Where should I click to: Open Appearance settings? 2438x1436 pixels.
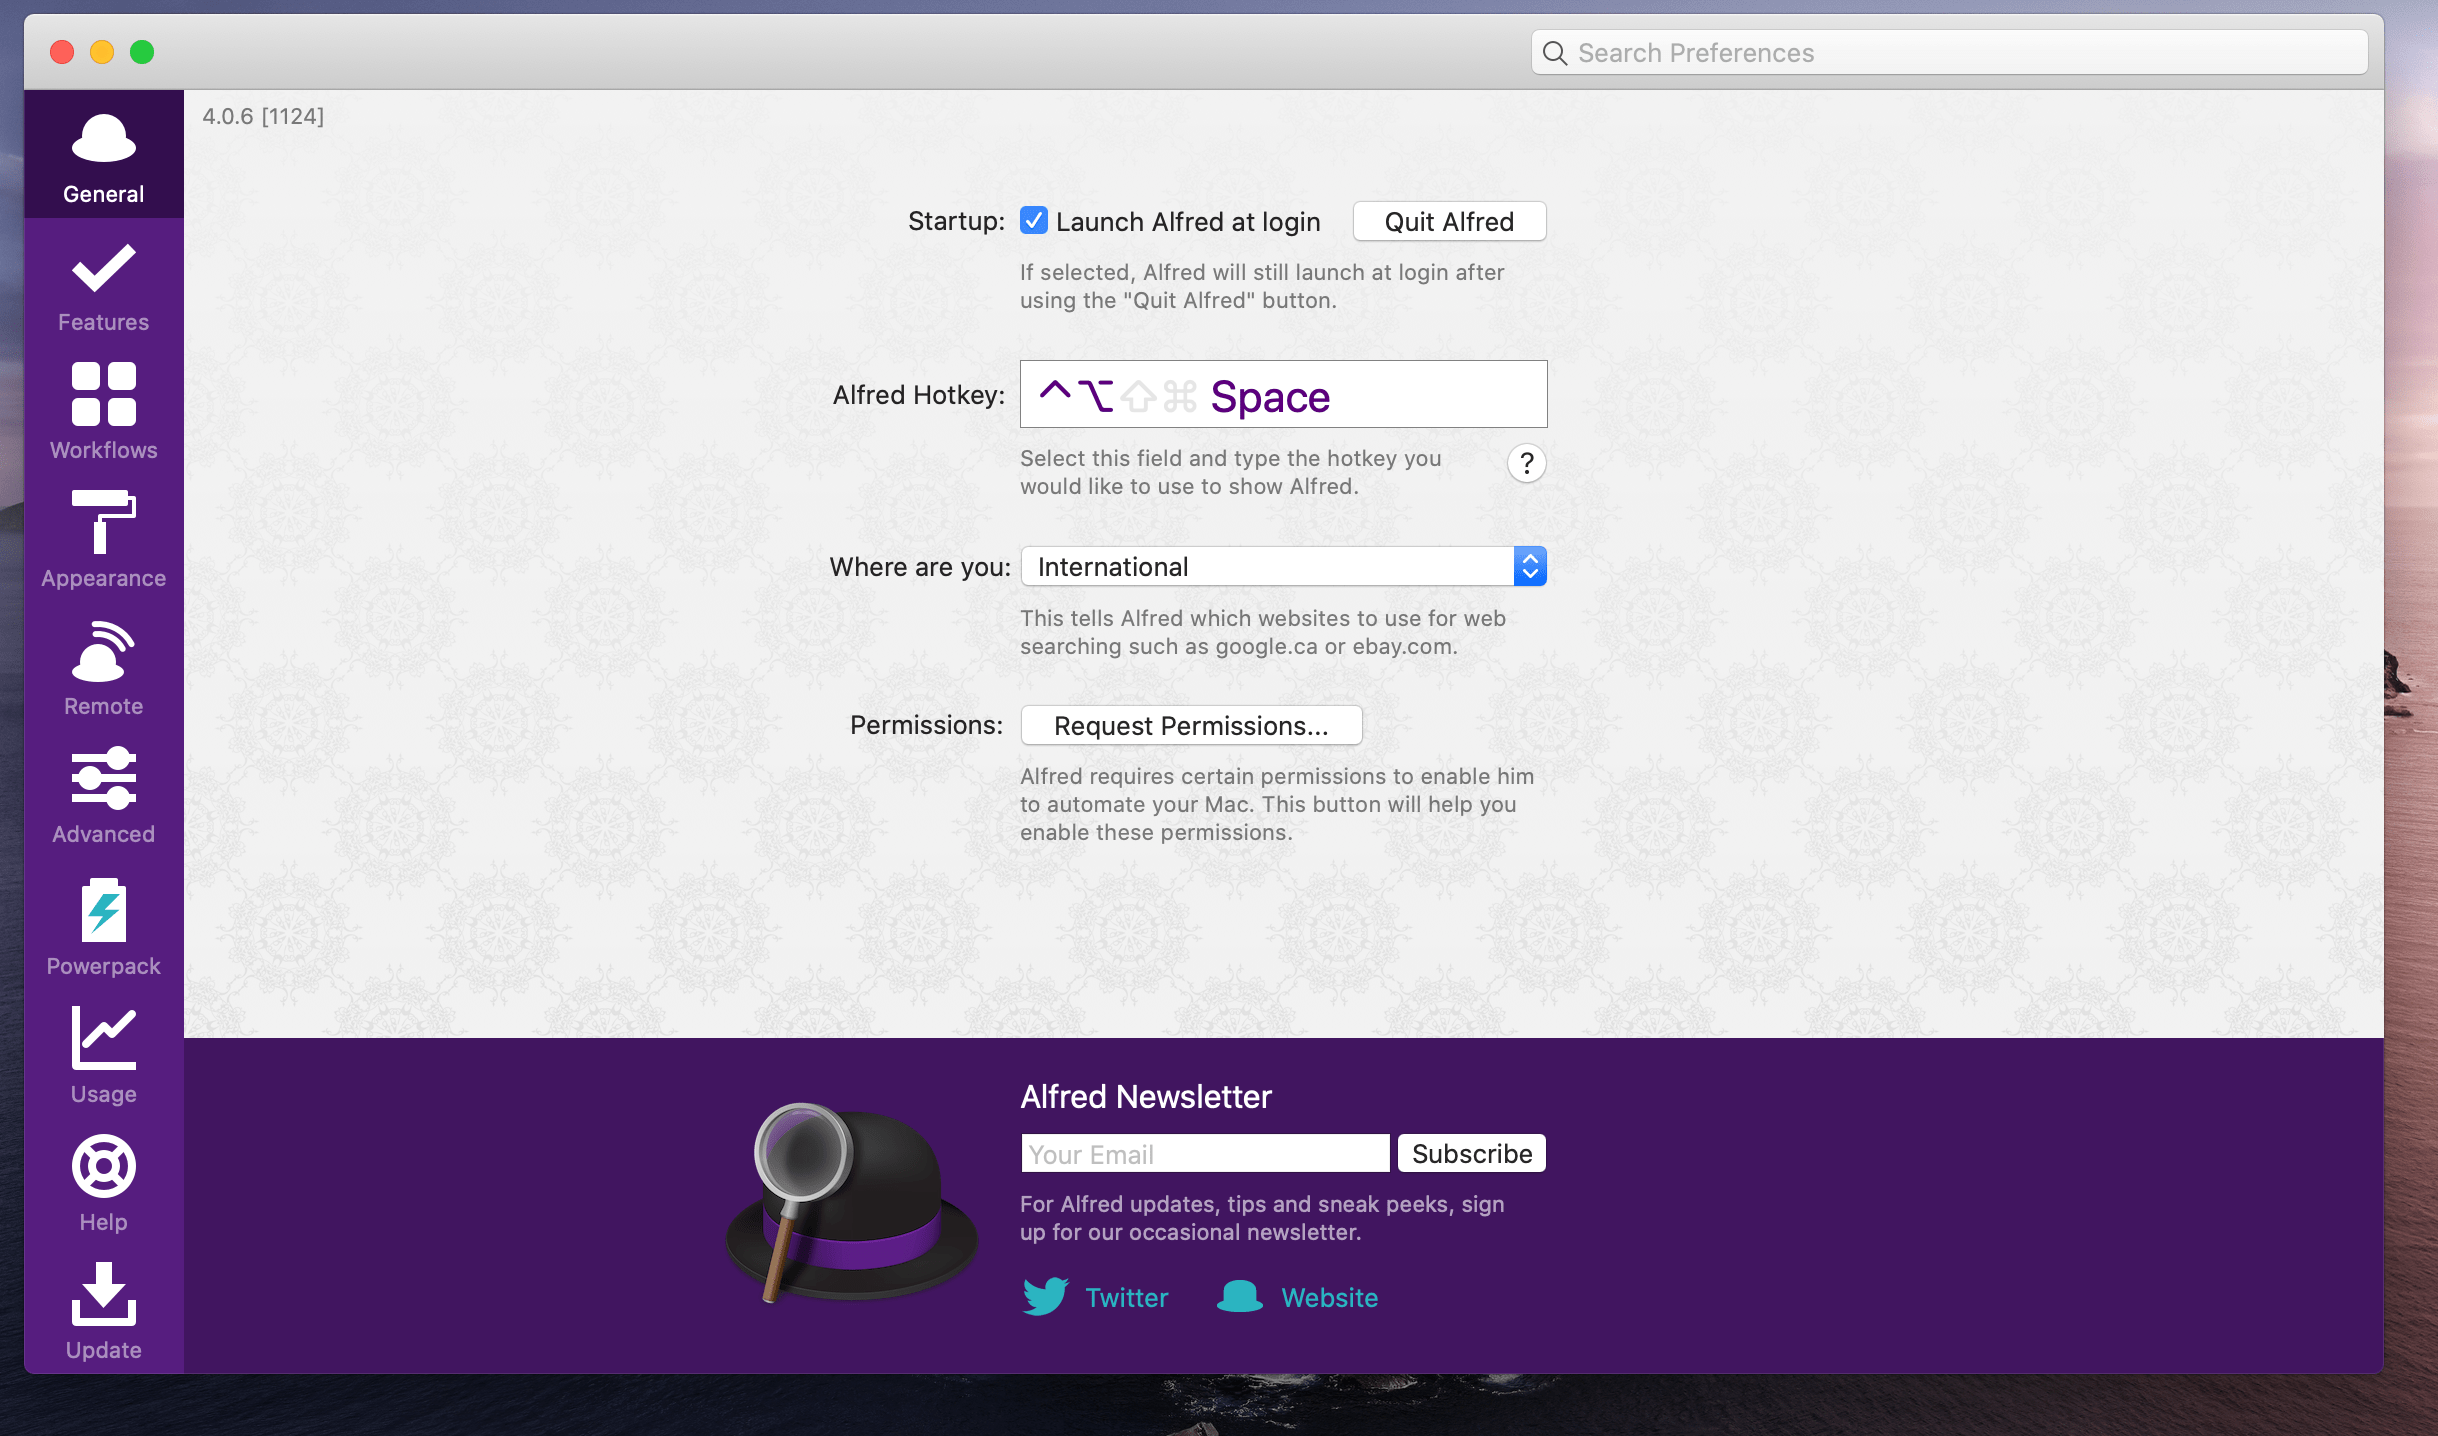(x=103, y=540)
